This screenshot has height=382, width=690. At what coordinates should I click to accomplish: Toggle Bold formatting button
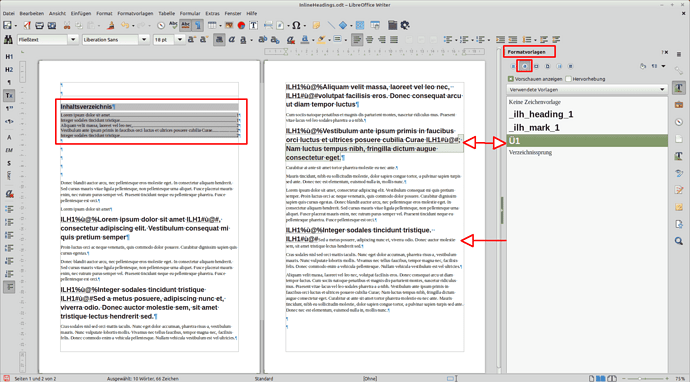tap(219, 40)
